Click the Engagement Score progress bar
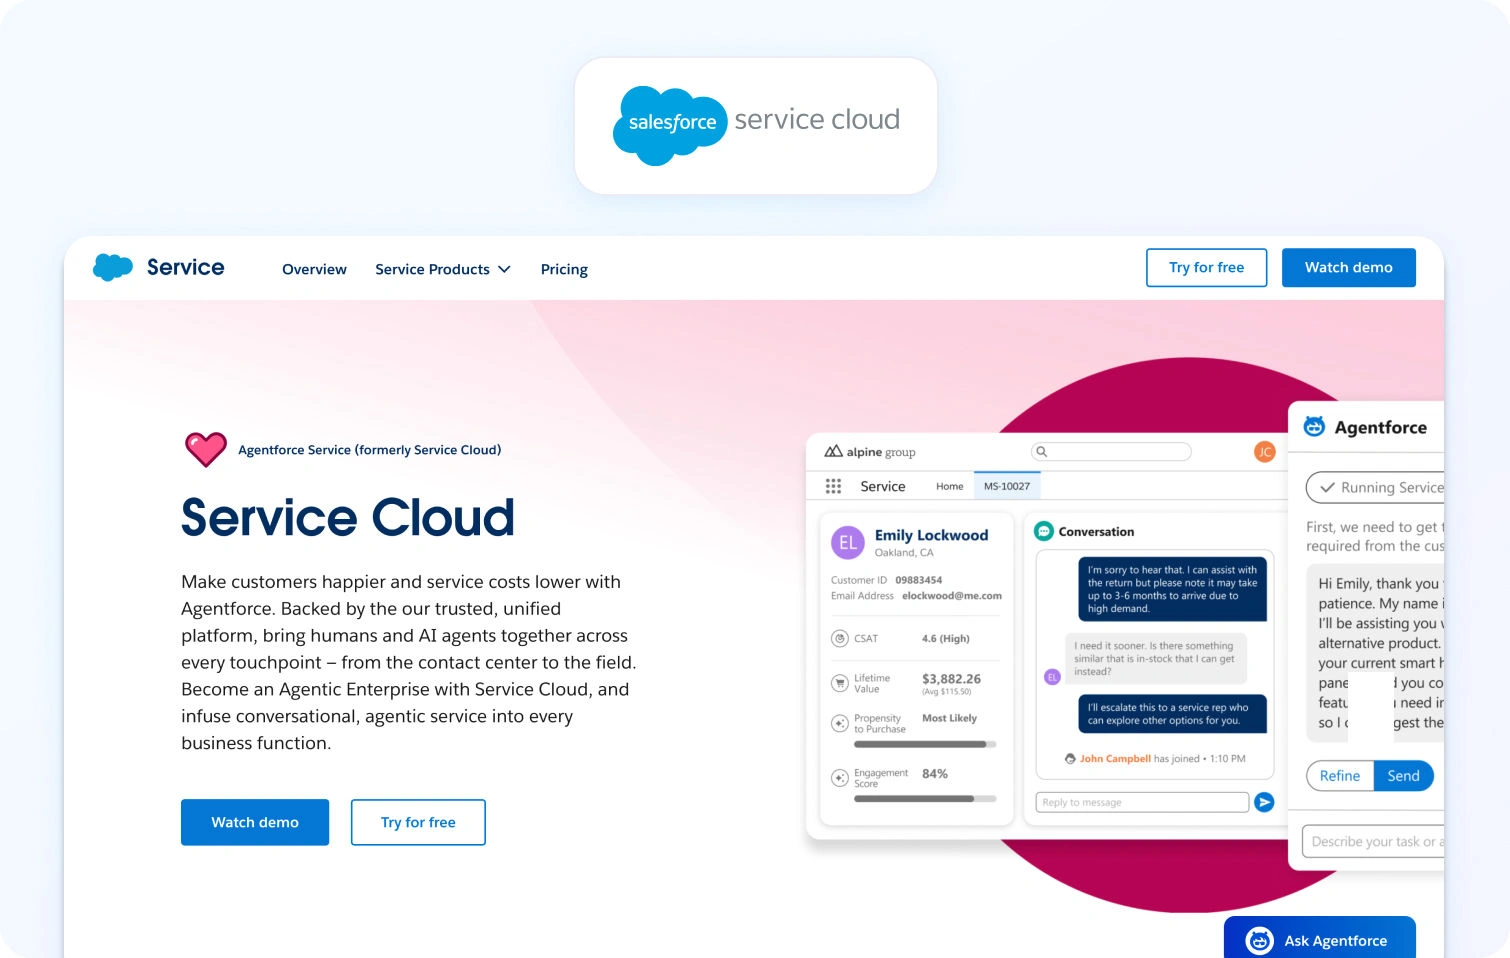The height and width of the screenshot is (958, 1510). pos(925,799)
